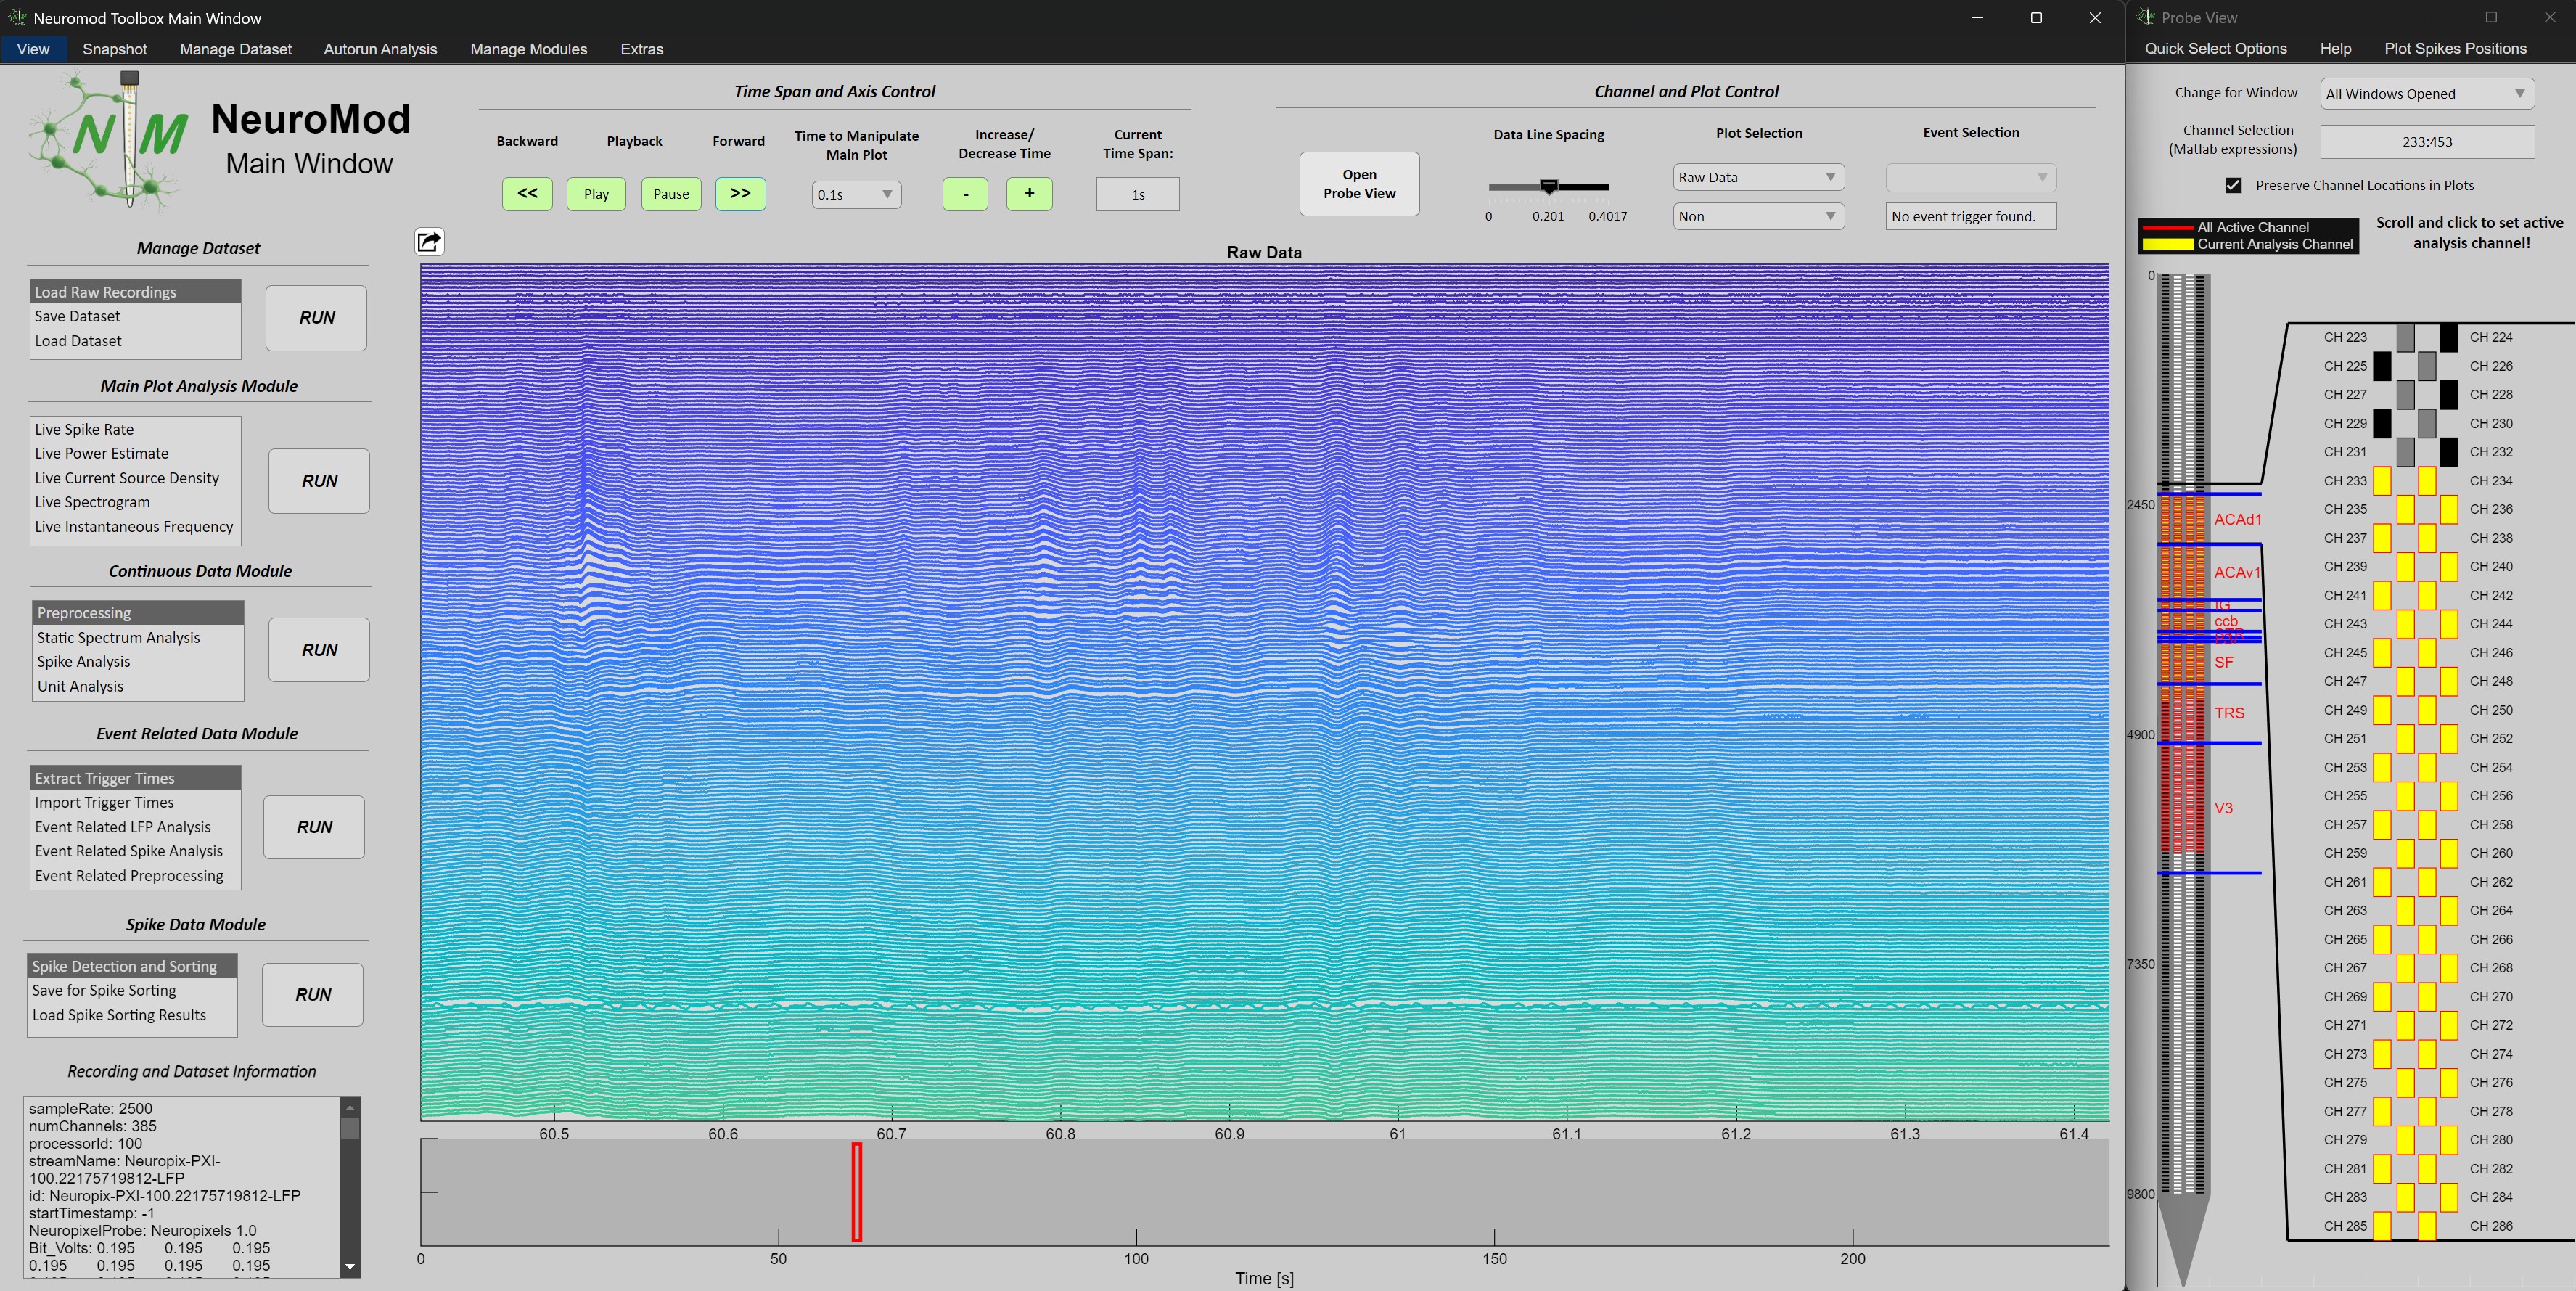Toggle Preserve Channel Locations in Plots checkbox

coord(2234,185)
